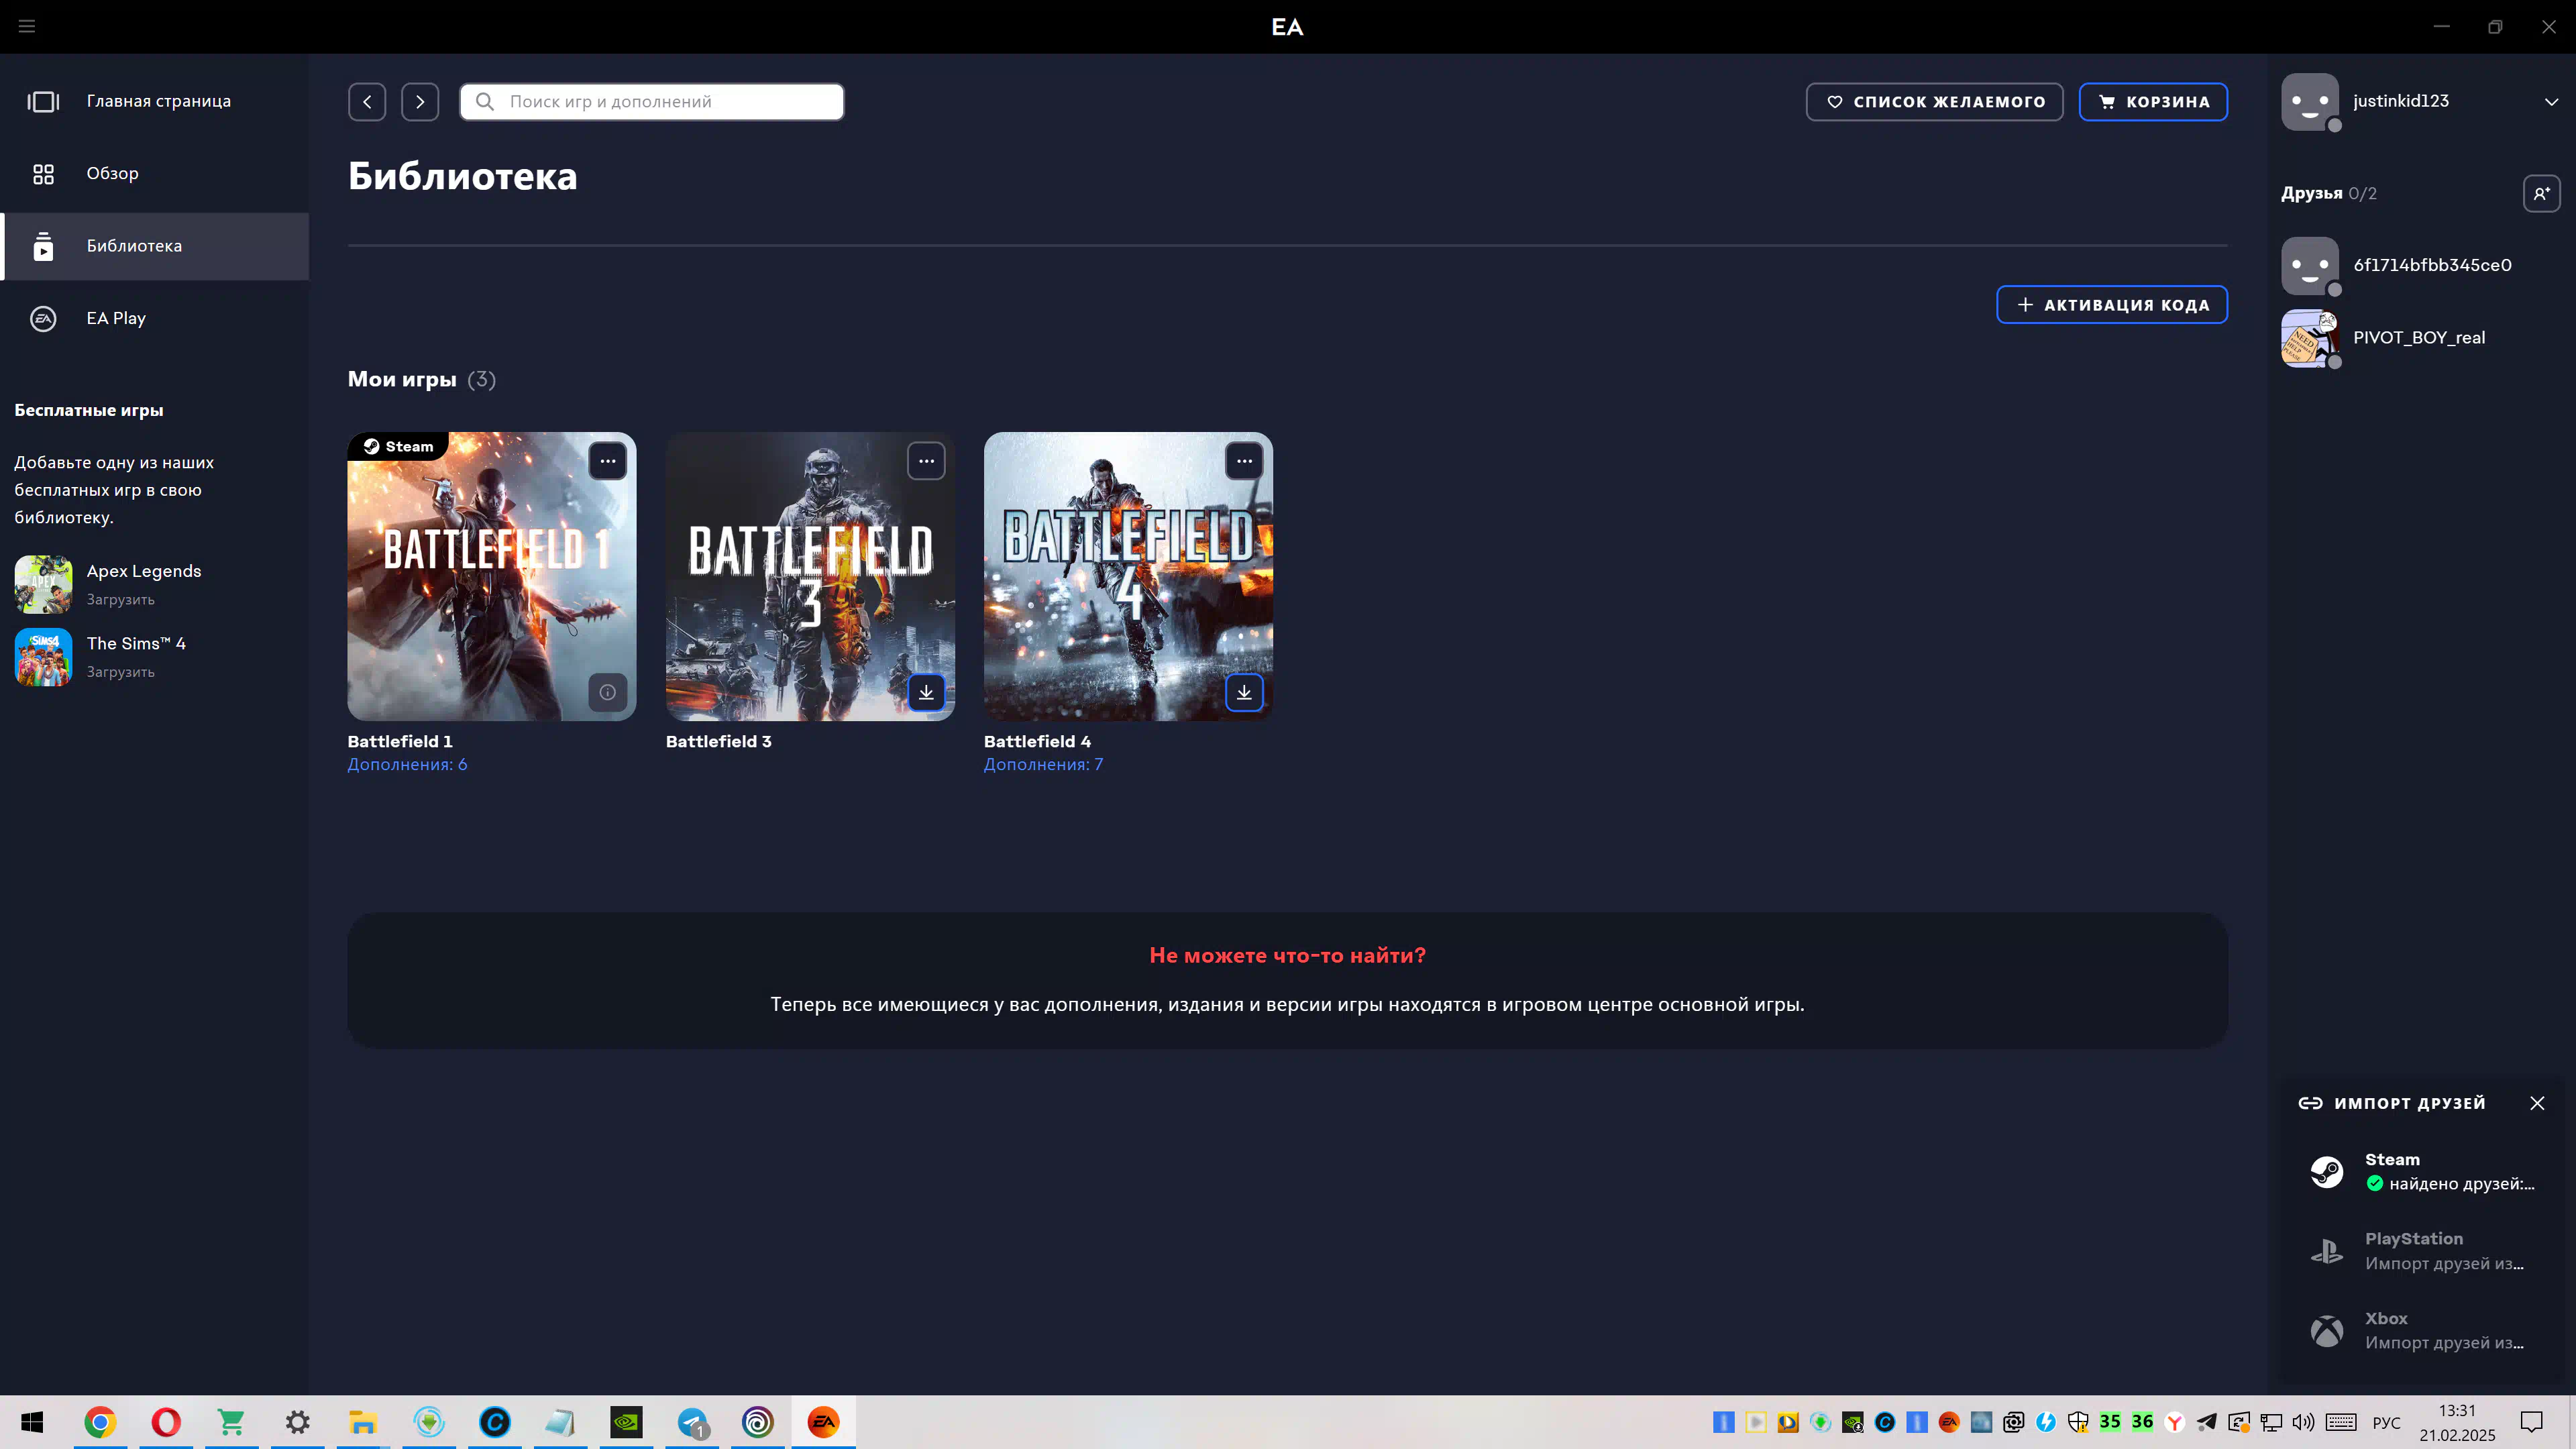Screen dimensions: 2576x1449
Task: Open Opera browser from the taskbar
Action: click(x=166, y=1422)
